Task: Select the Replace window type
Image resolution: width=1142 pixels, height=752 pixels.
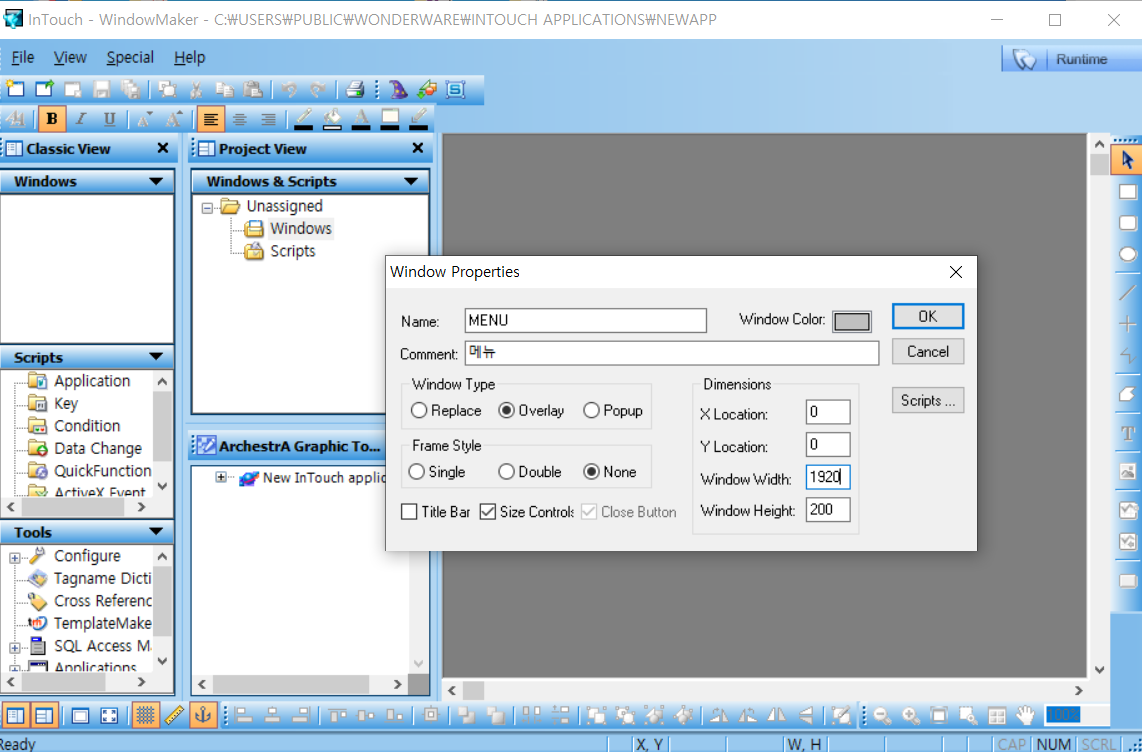Action: click(x=419, y=411)
